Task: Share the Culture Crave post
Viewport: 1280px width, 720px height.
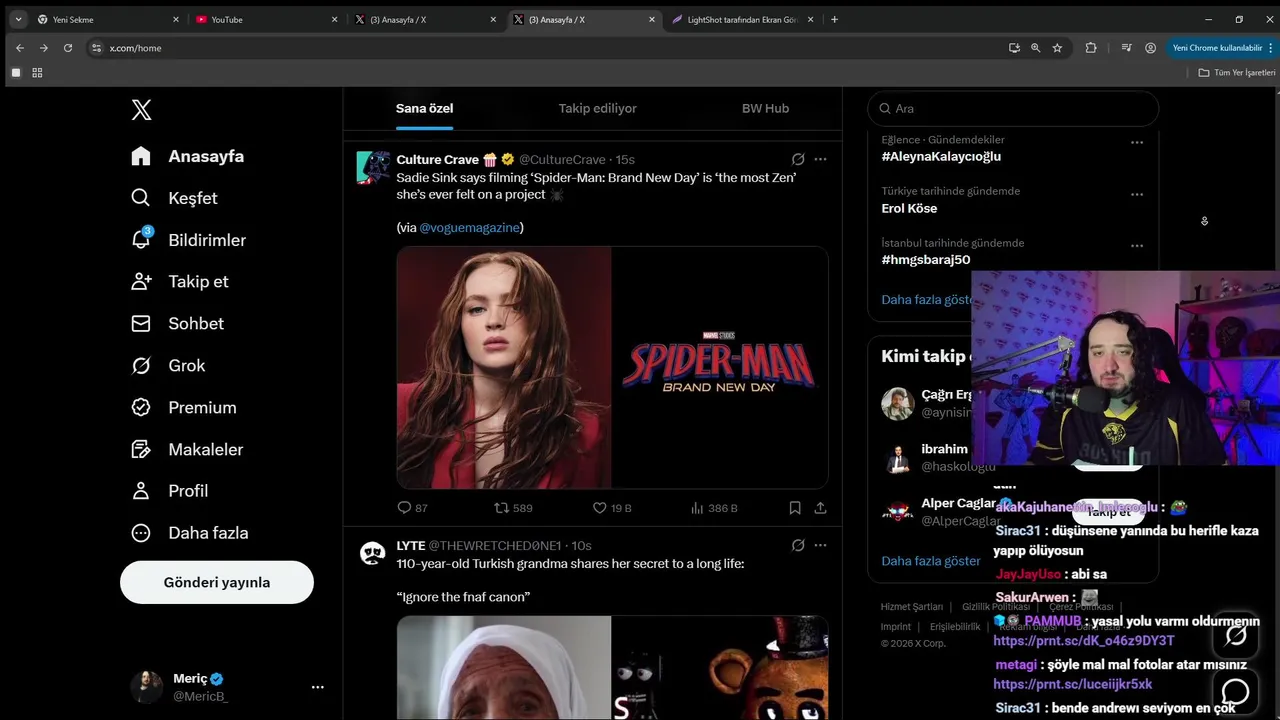Action: click(x=820, y=508)
